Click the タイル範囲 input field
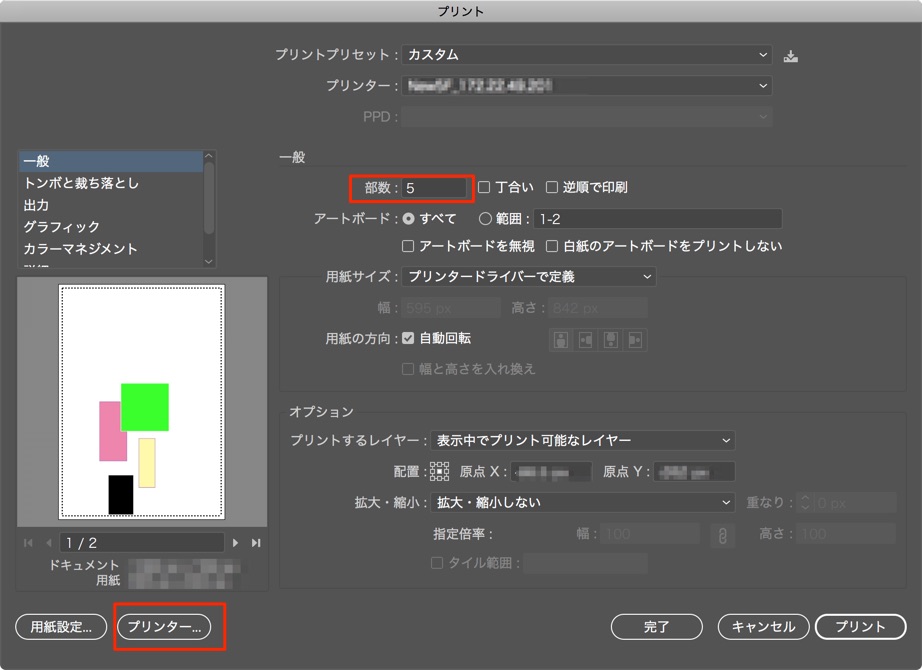 (x=586, y=564)
